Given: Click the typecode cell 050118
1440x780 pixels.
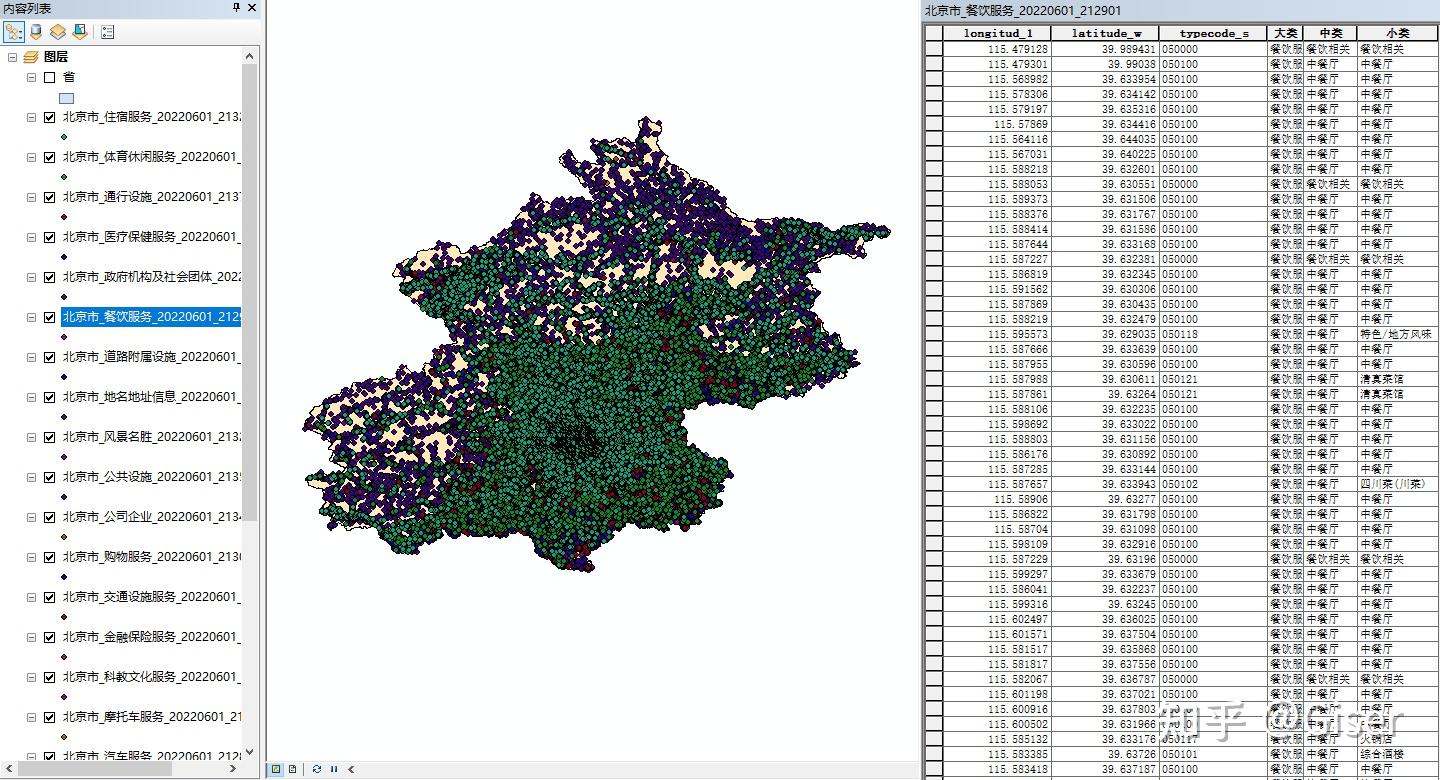Looking at the screenshot, I should (1213, 334).
